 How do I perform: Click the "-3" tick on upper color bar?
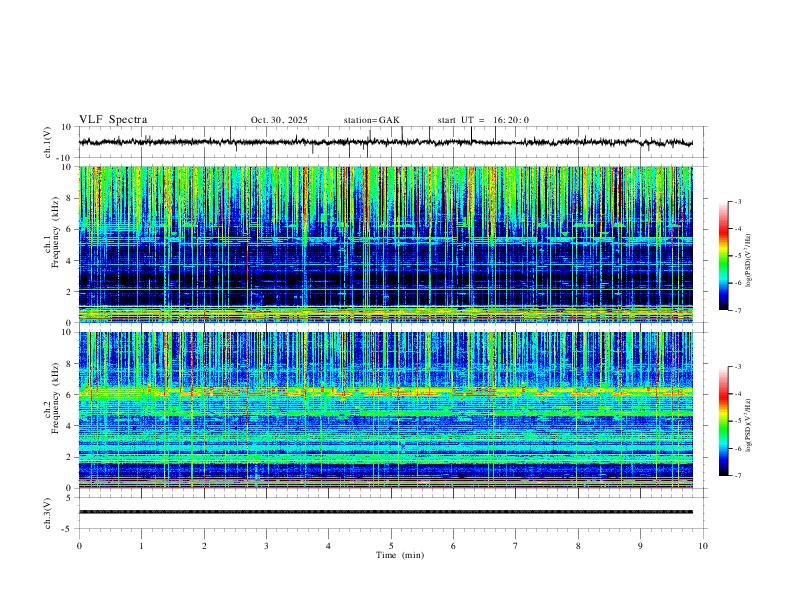(738, 201)
